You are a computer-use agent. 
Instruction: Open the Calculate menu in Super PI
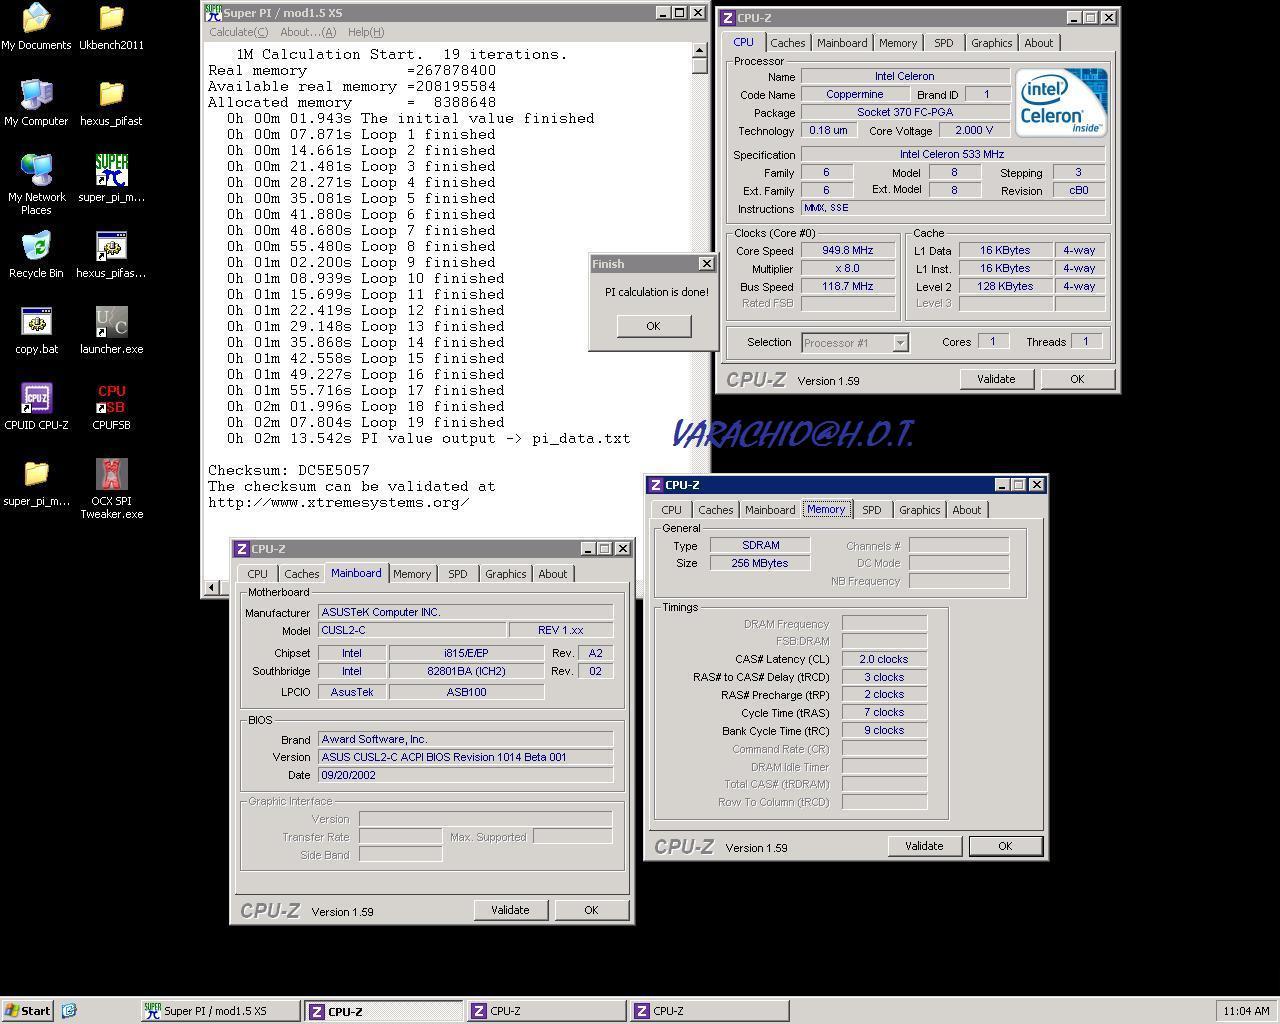click(238, 32)
